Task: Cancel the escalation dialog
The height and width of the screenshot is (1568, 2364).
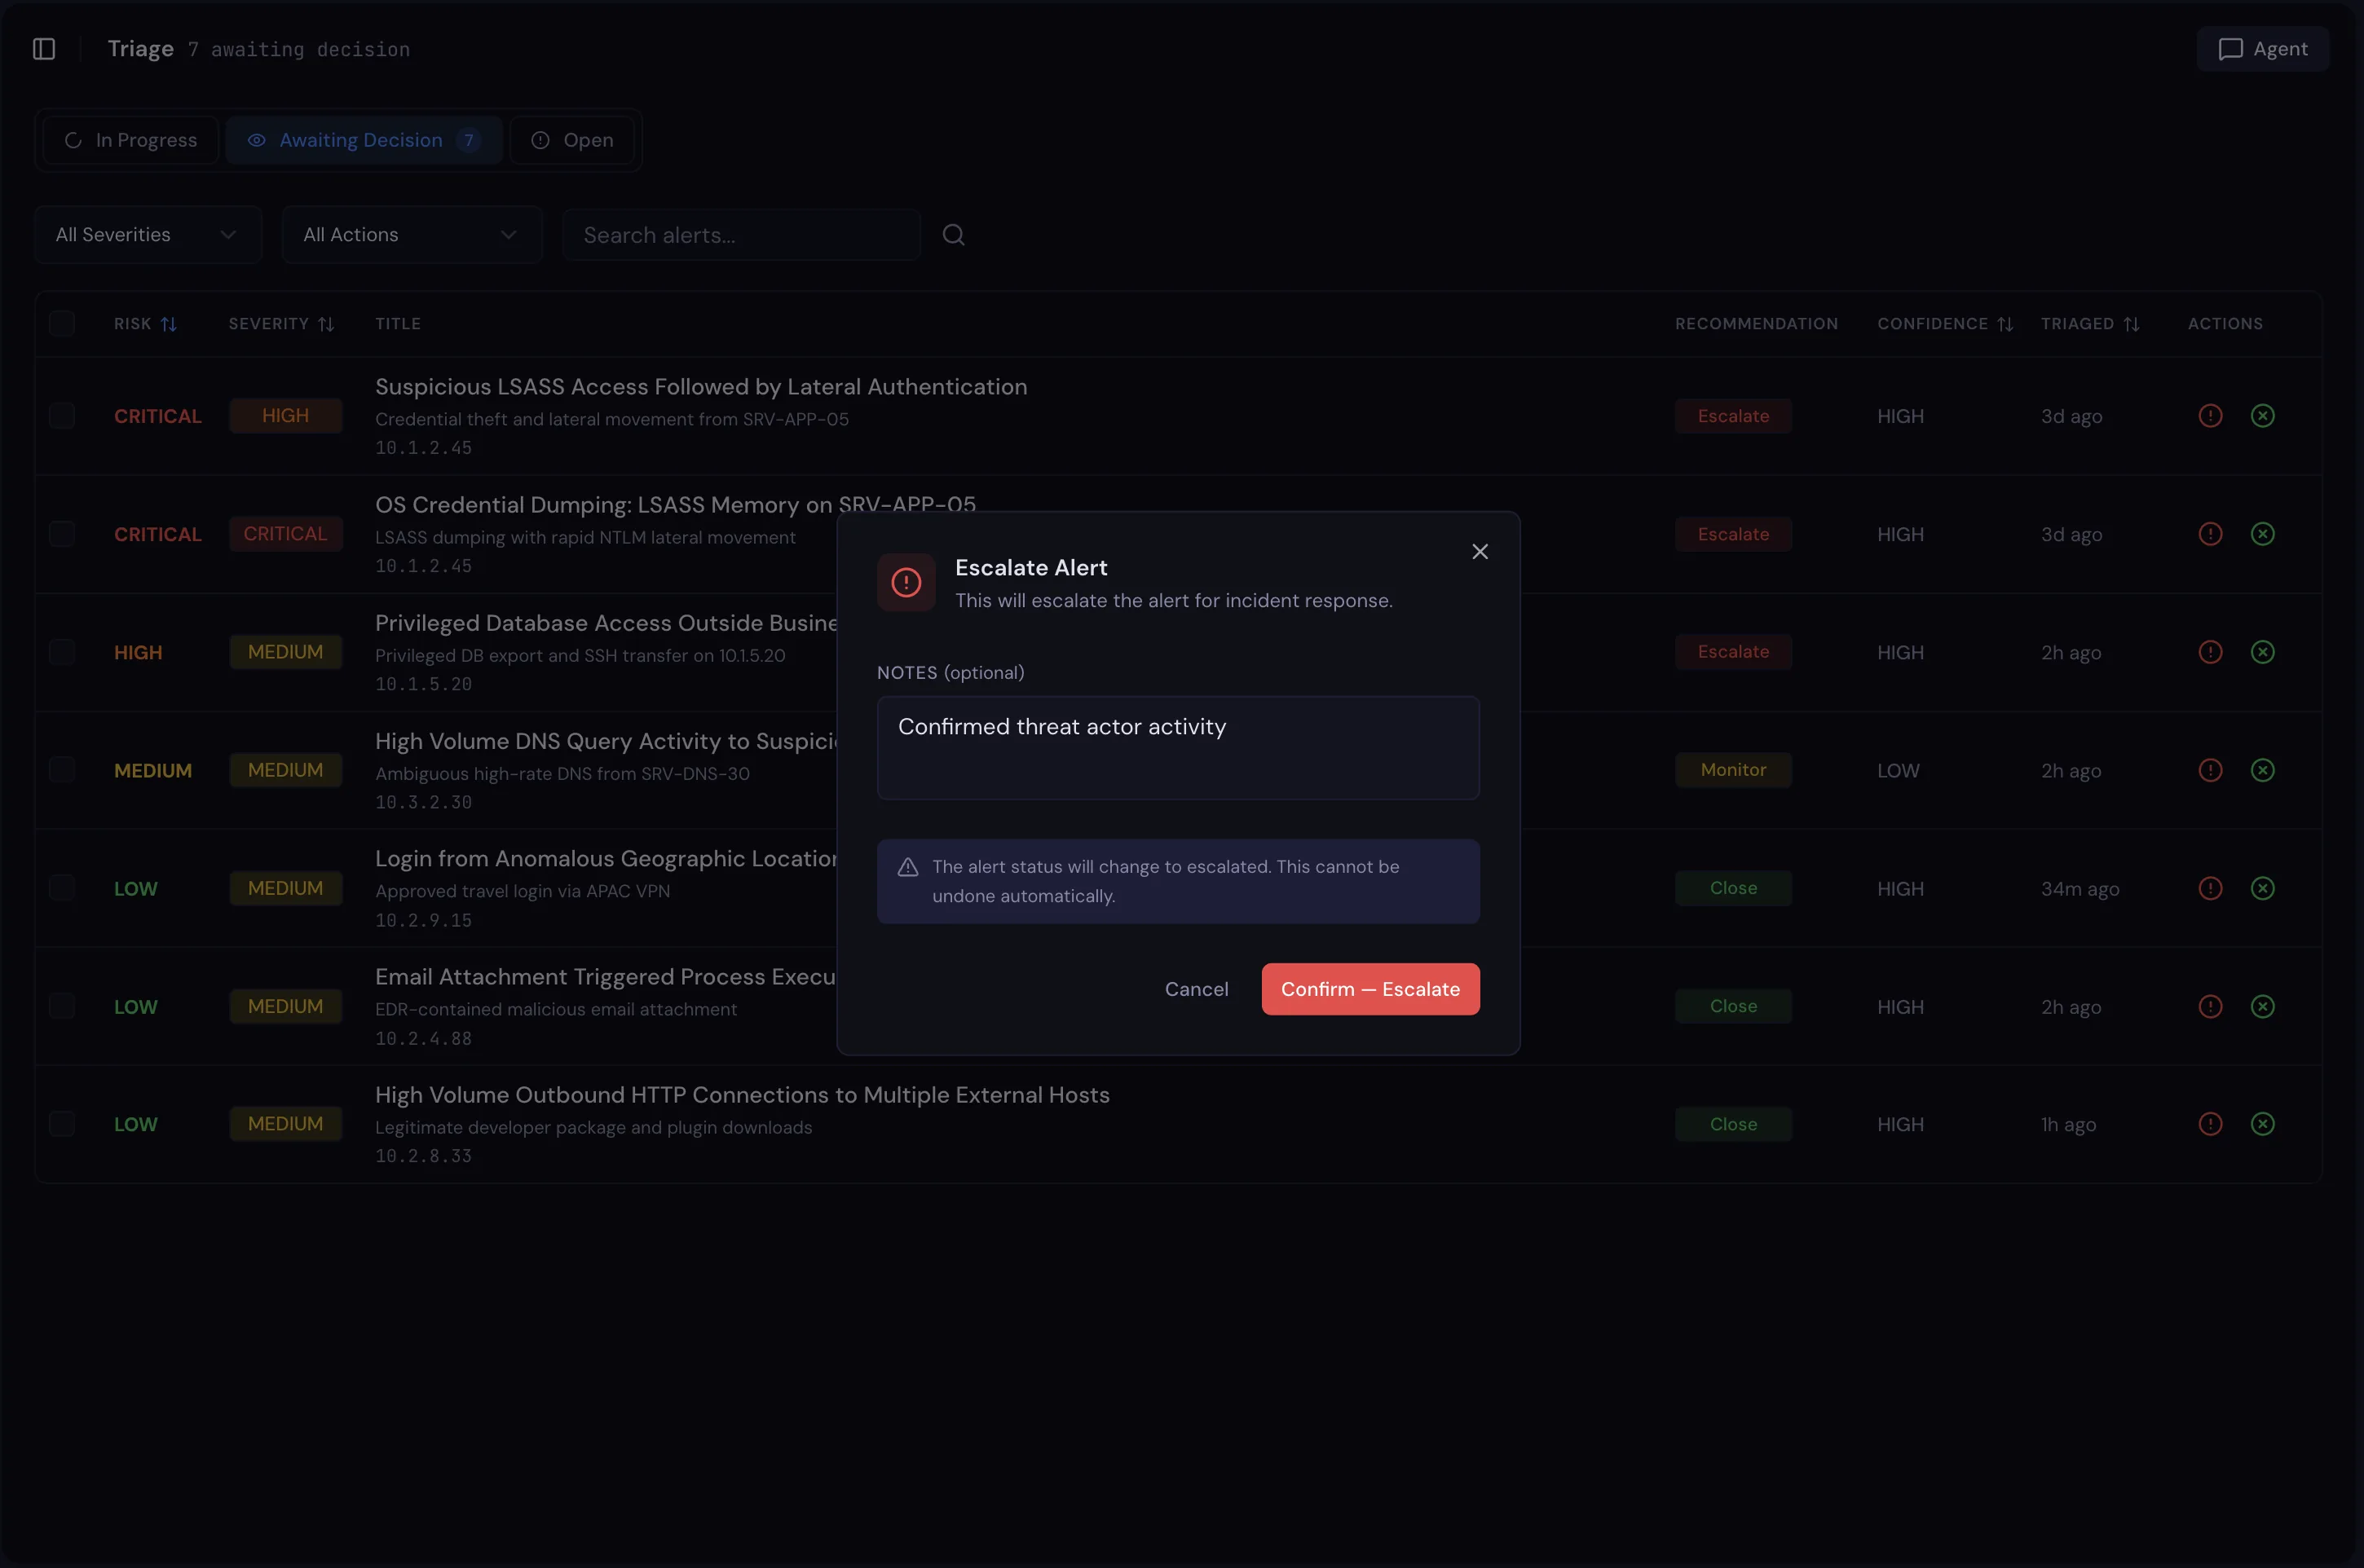Action: (x=1196, y=989)
